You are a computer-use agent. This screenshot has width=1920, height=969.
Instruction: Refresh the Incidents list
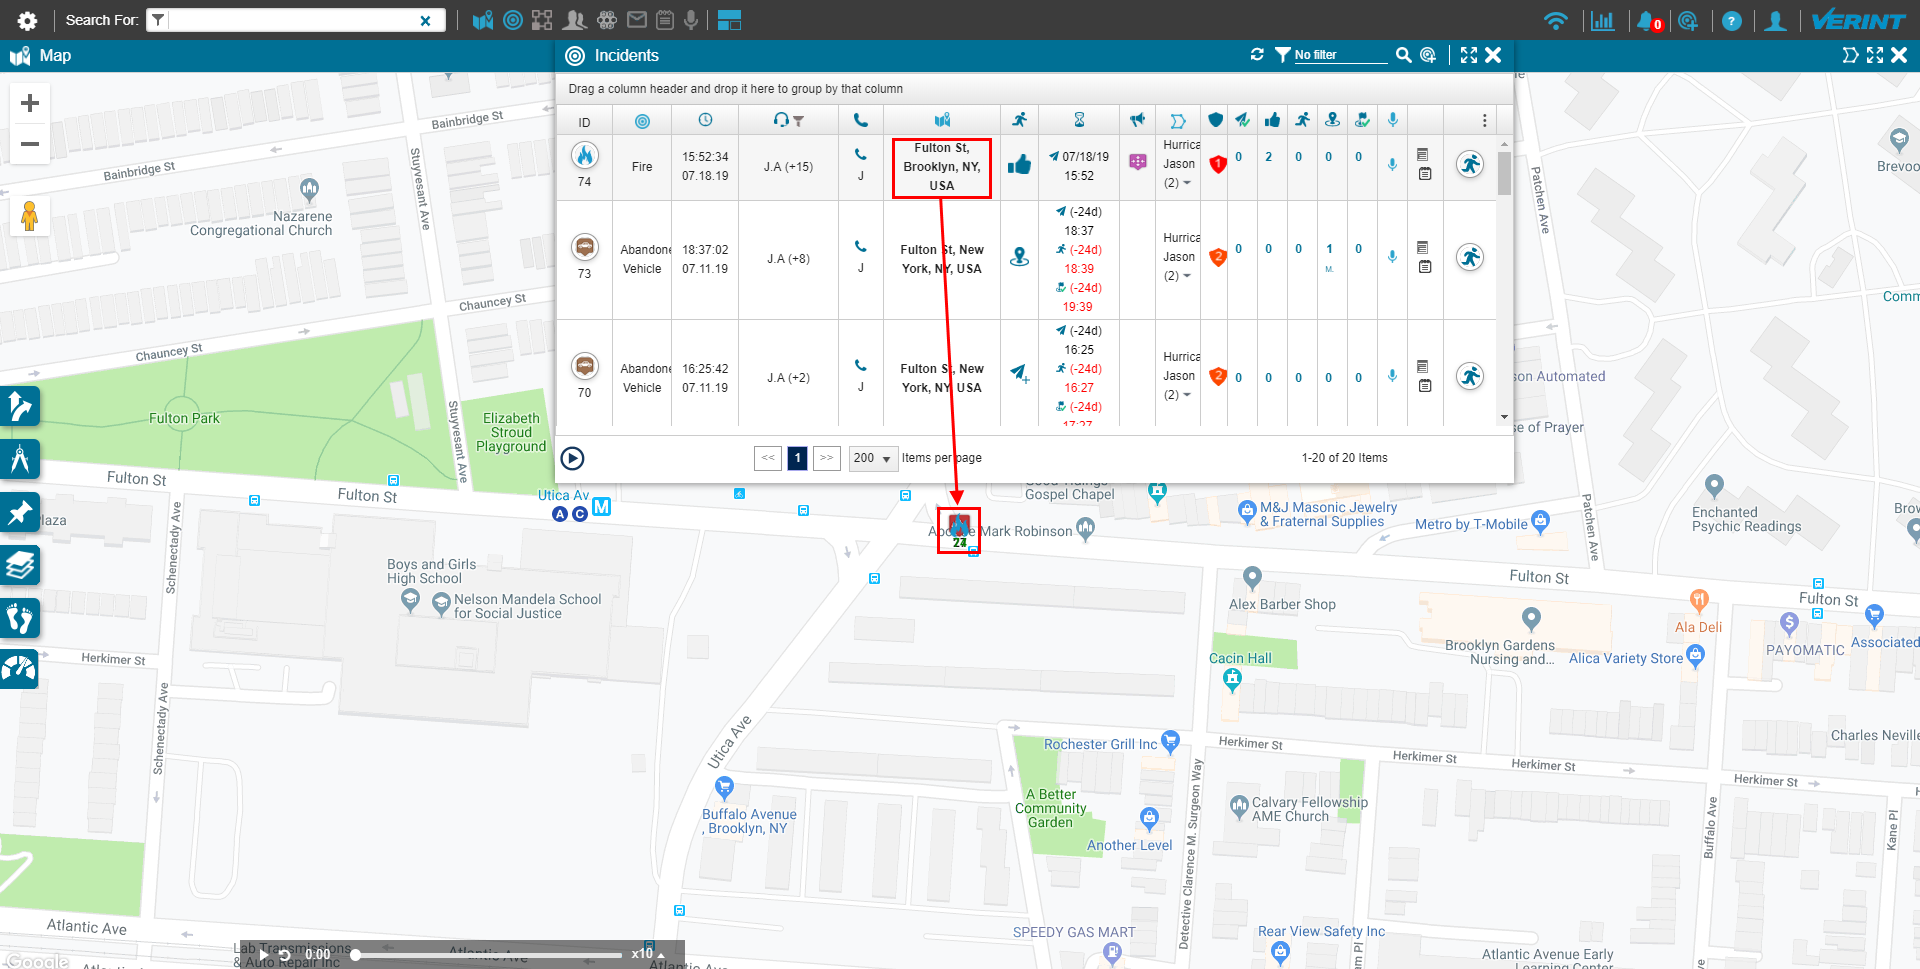tap(1257, 55)
